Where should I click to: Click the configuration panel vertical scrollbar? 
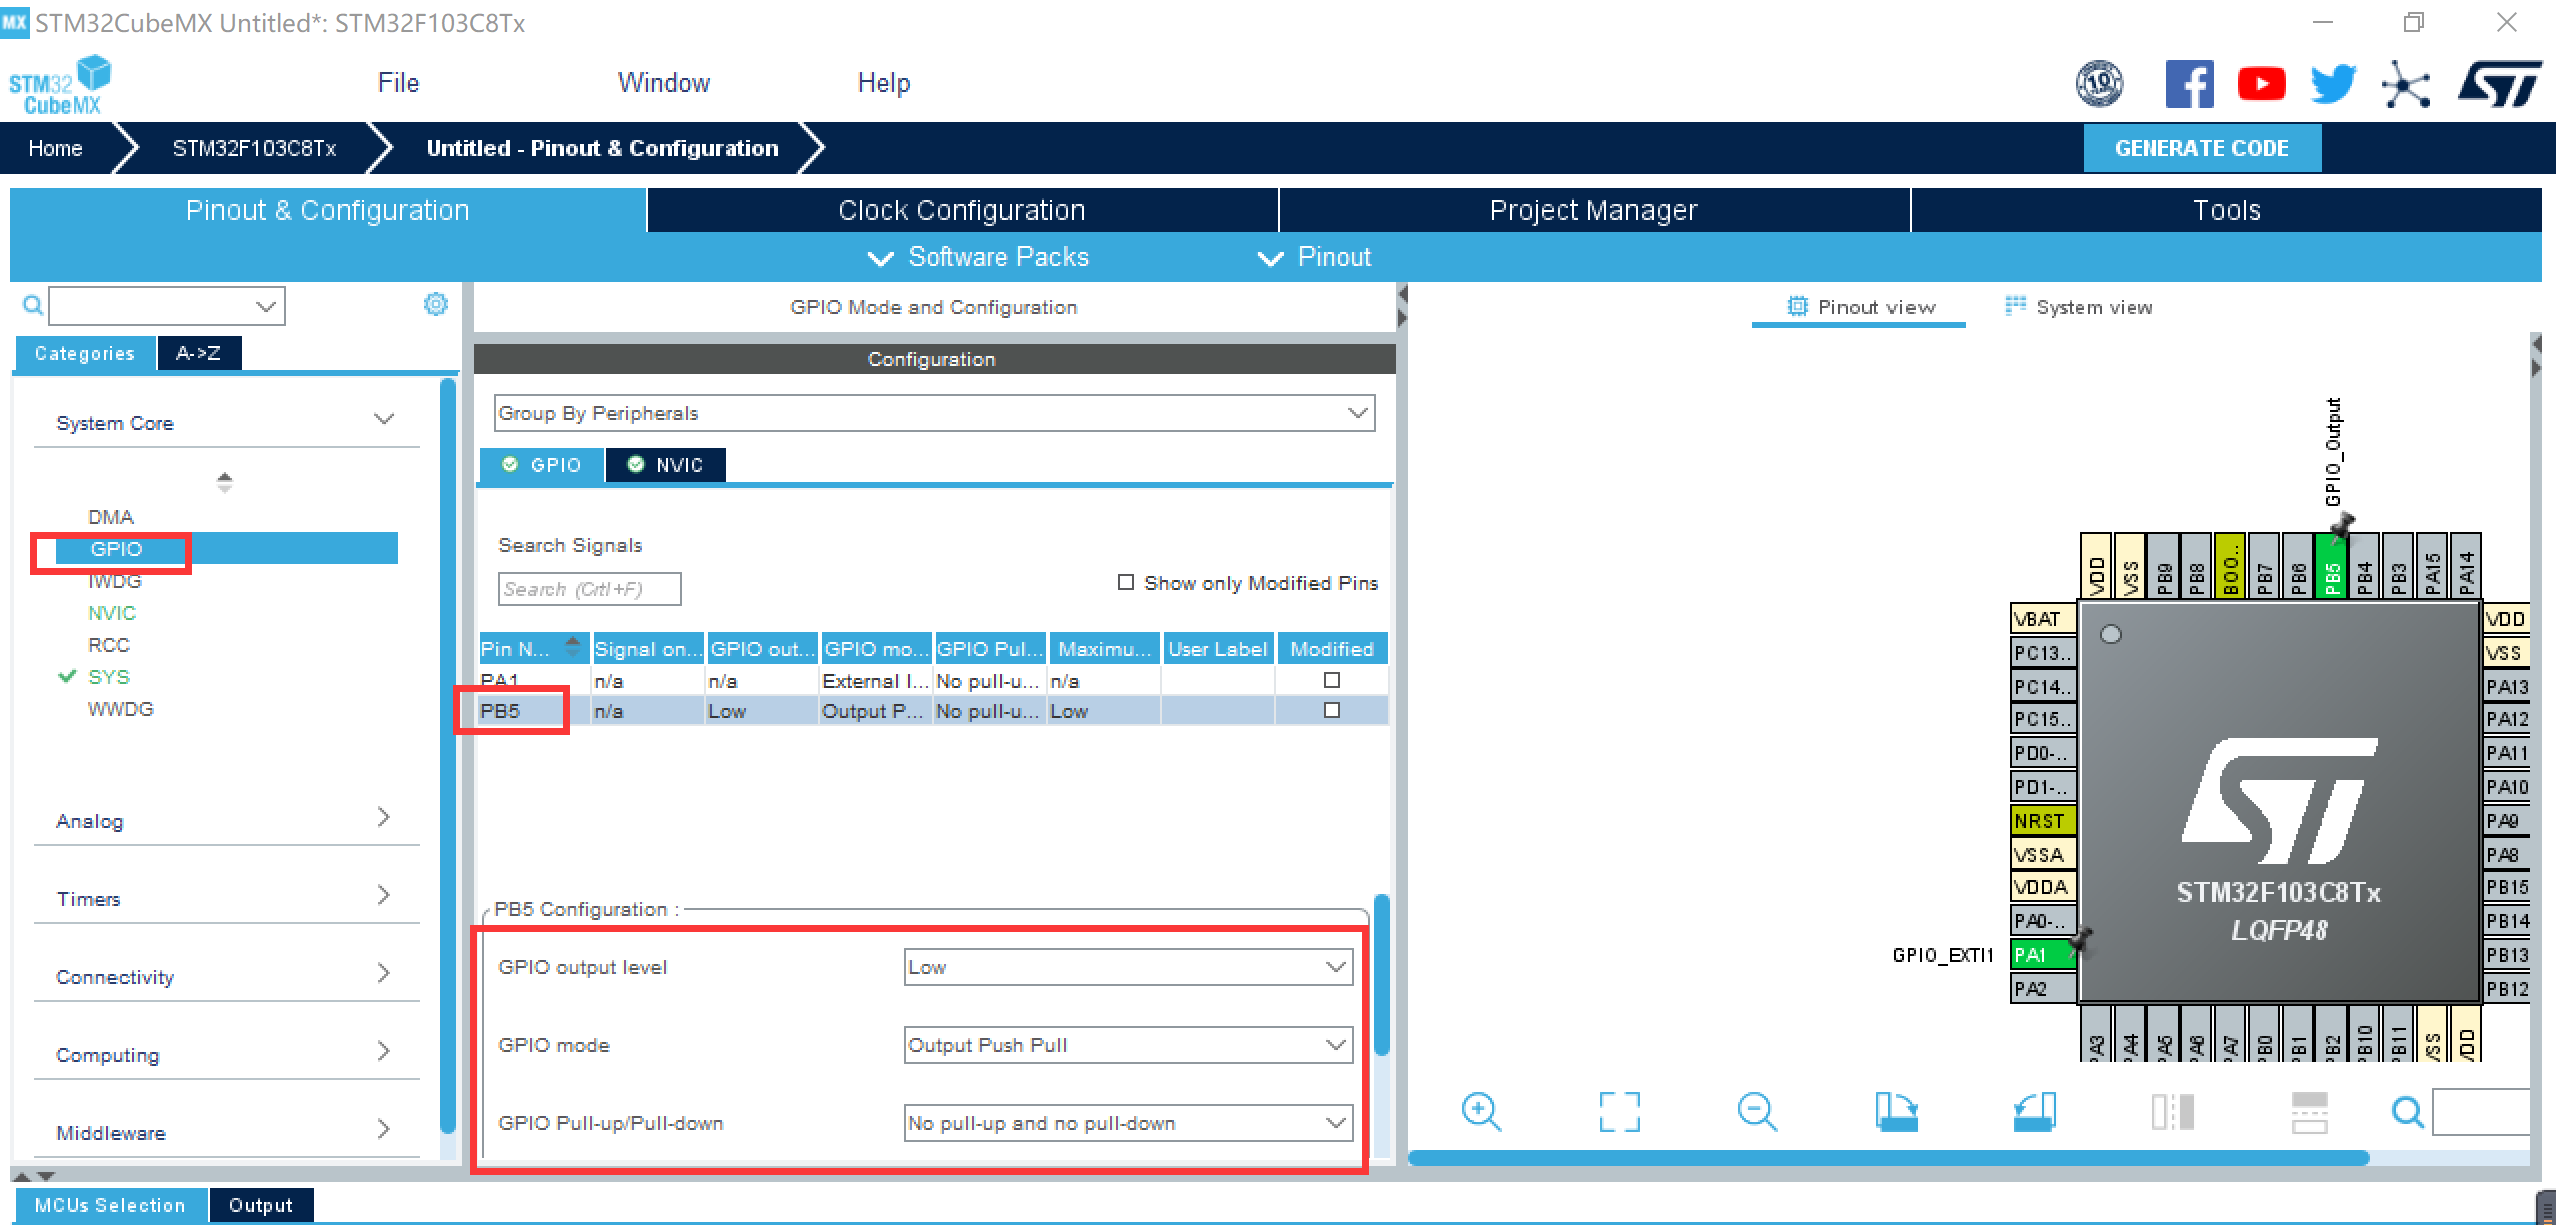1382,975
